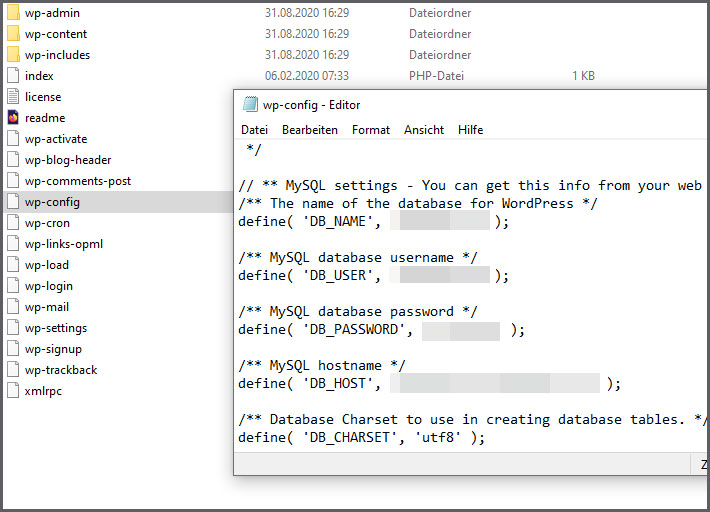Click the license text file icon
710x512 pixels.
click(x=14, y=96)
